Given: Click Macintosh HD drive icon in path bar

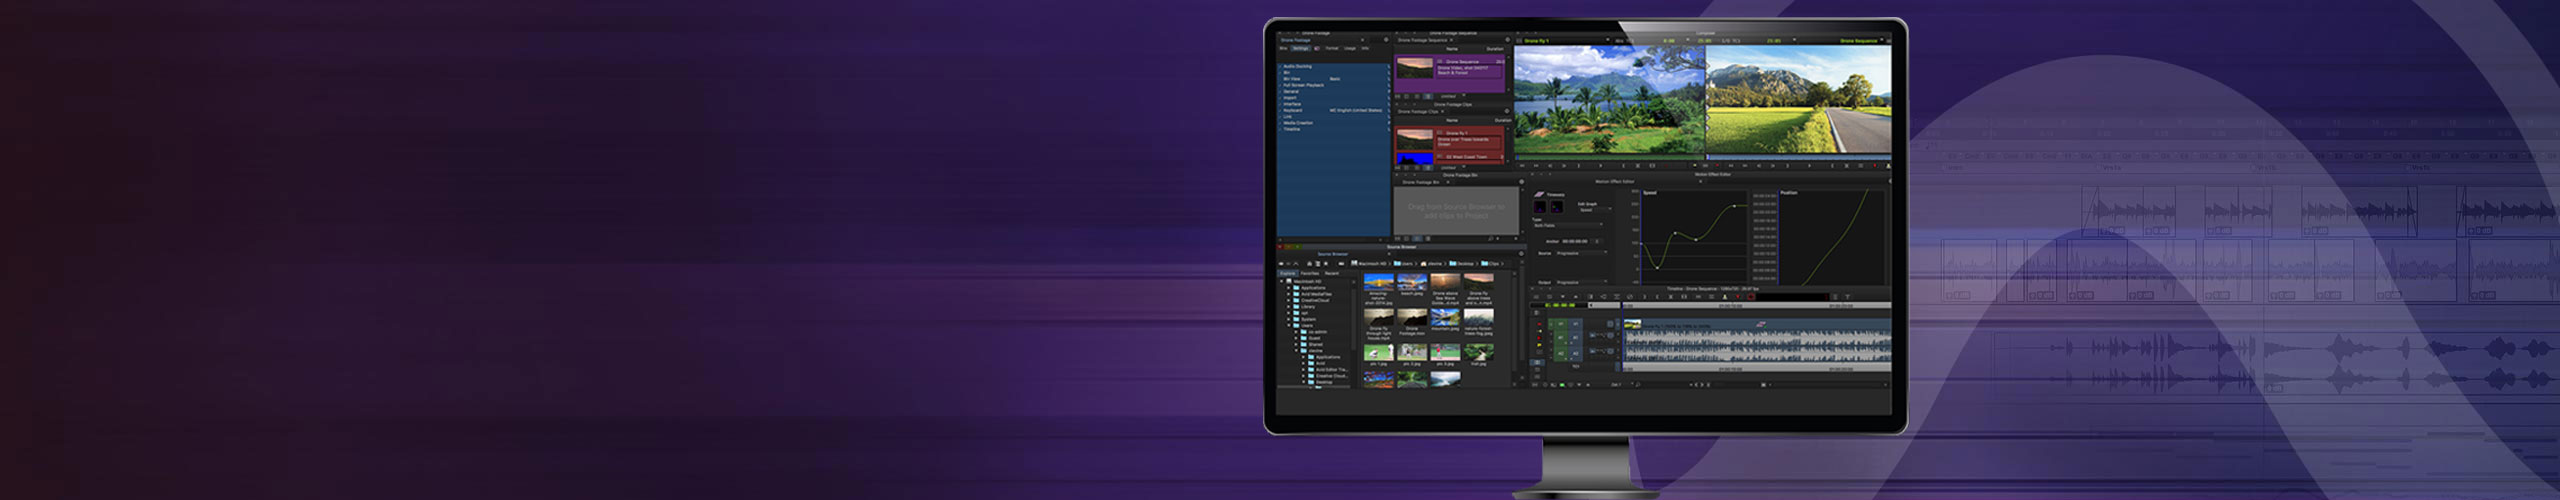Looking at the screenshot, I should (x=1354, y=264).
